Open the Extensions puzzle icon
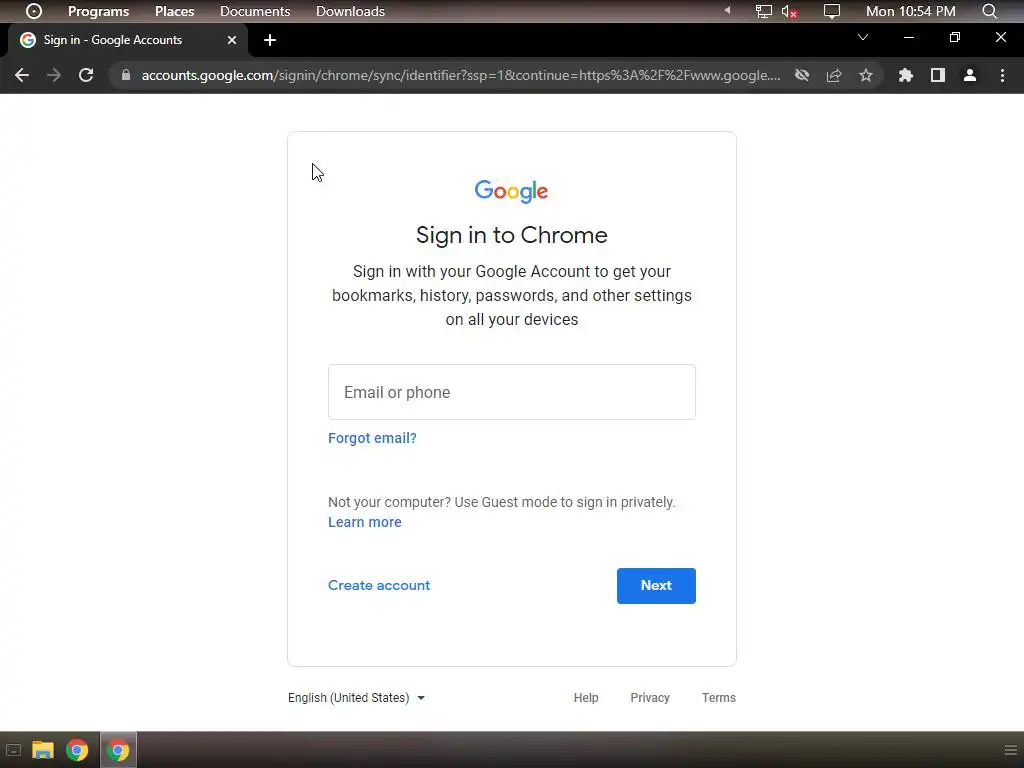This screenshot has width=1024, height=768. point(905,75)
